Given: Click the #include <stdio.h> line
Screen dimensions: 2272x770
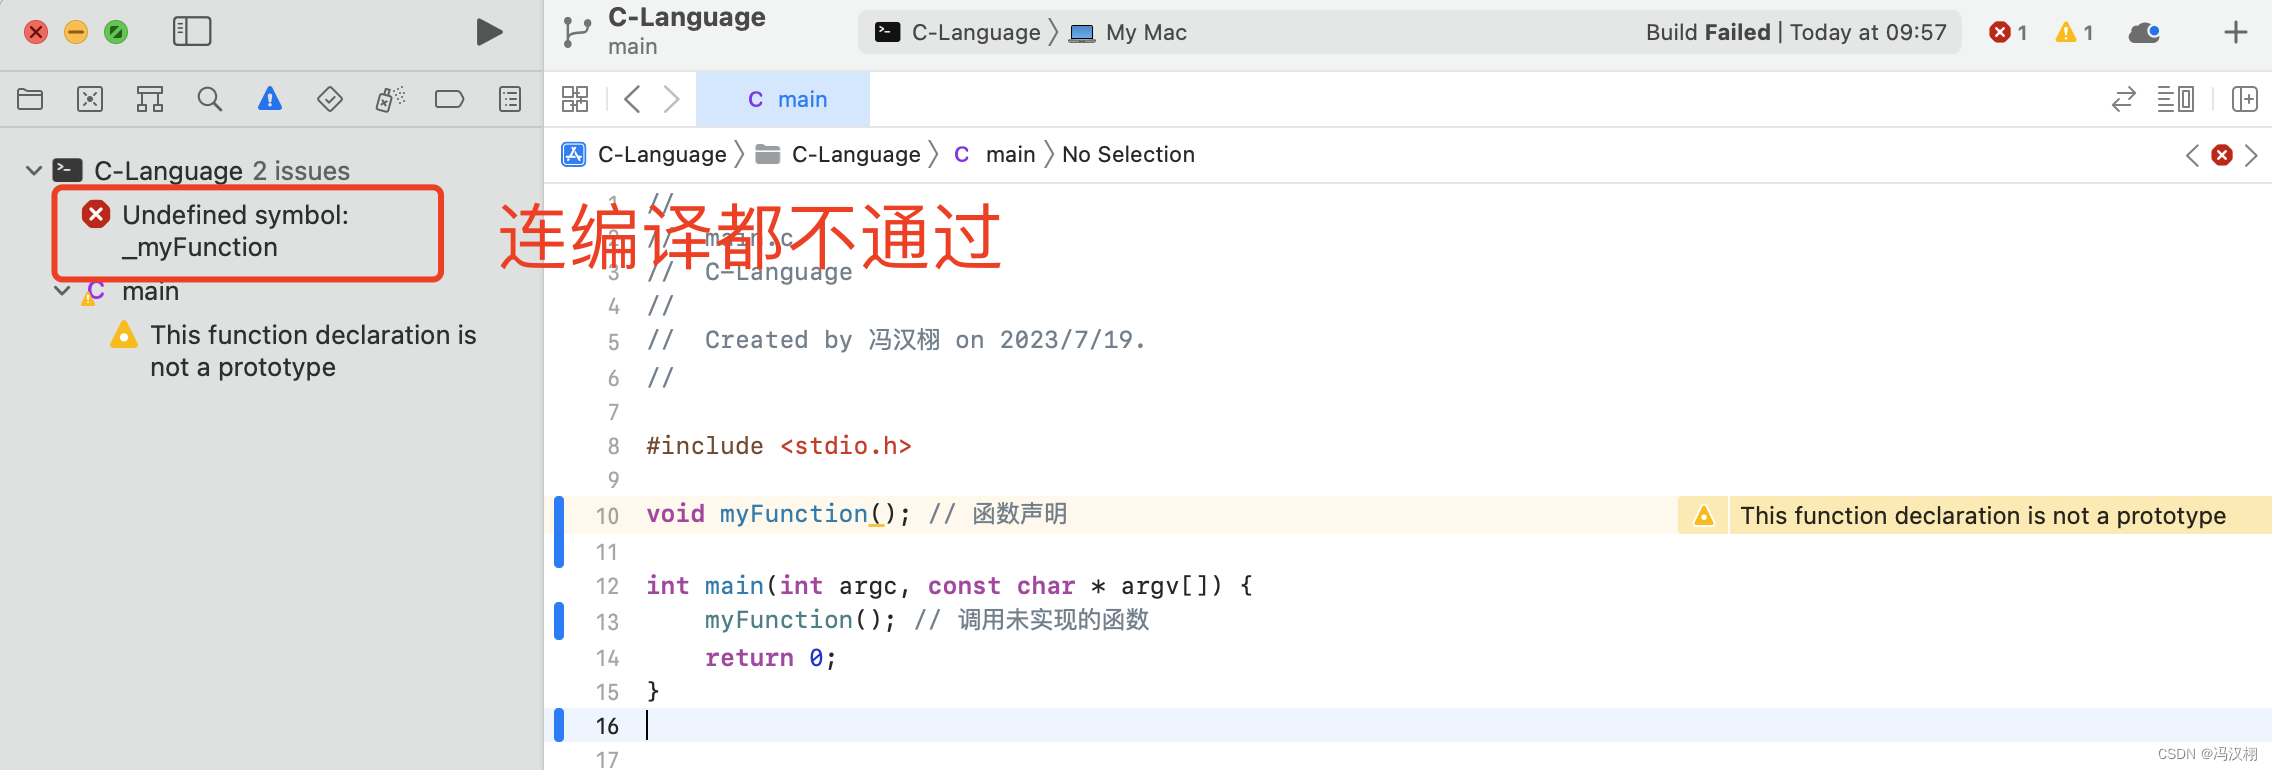Looking at the screenshot, I should (779, 446).
